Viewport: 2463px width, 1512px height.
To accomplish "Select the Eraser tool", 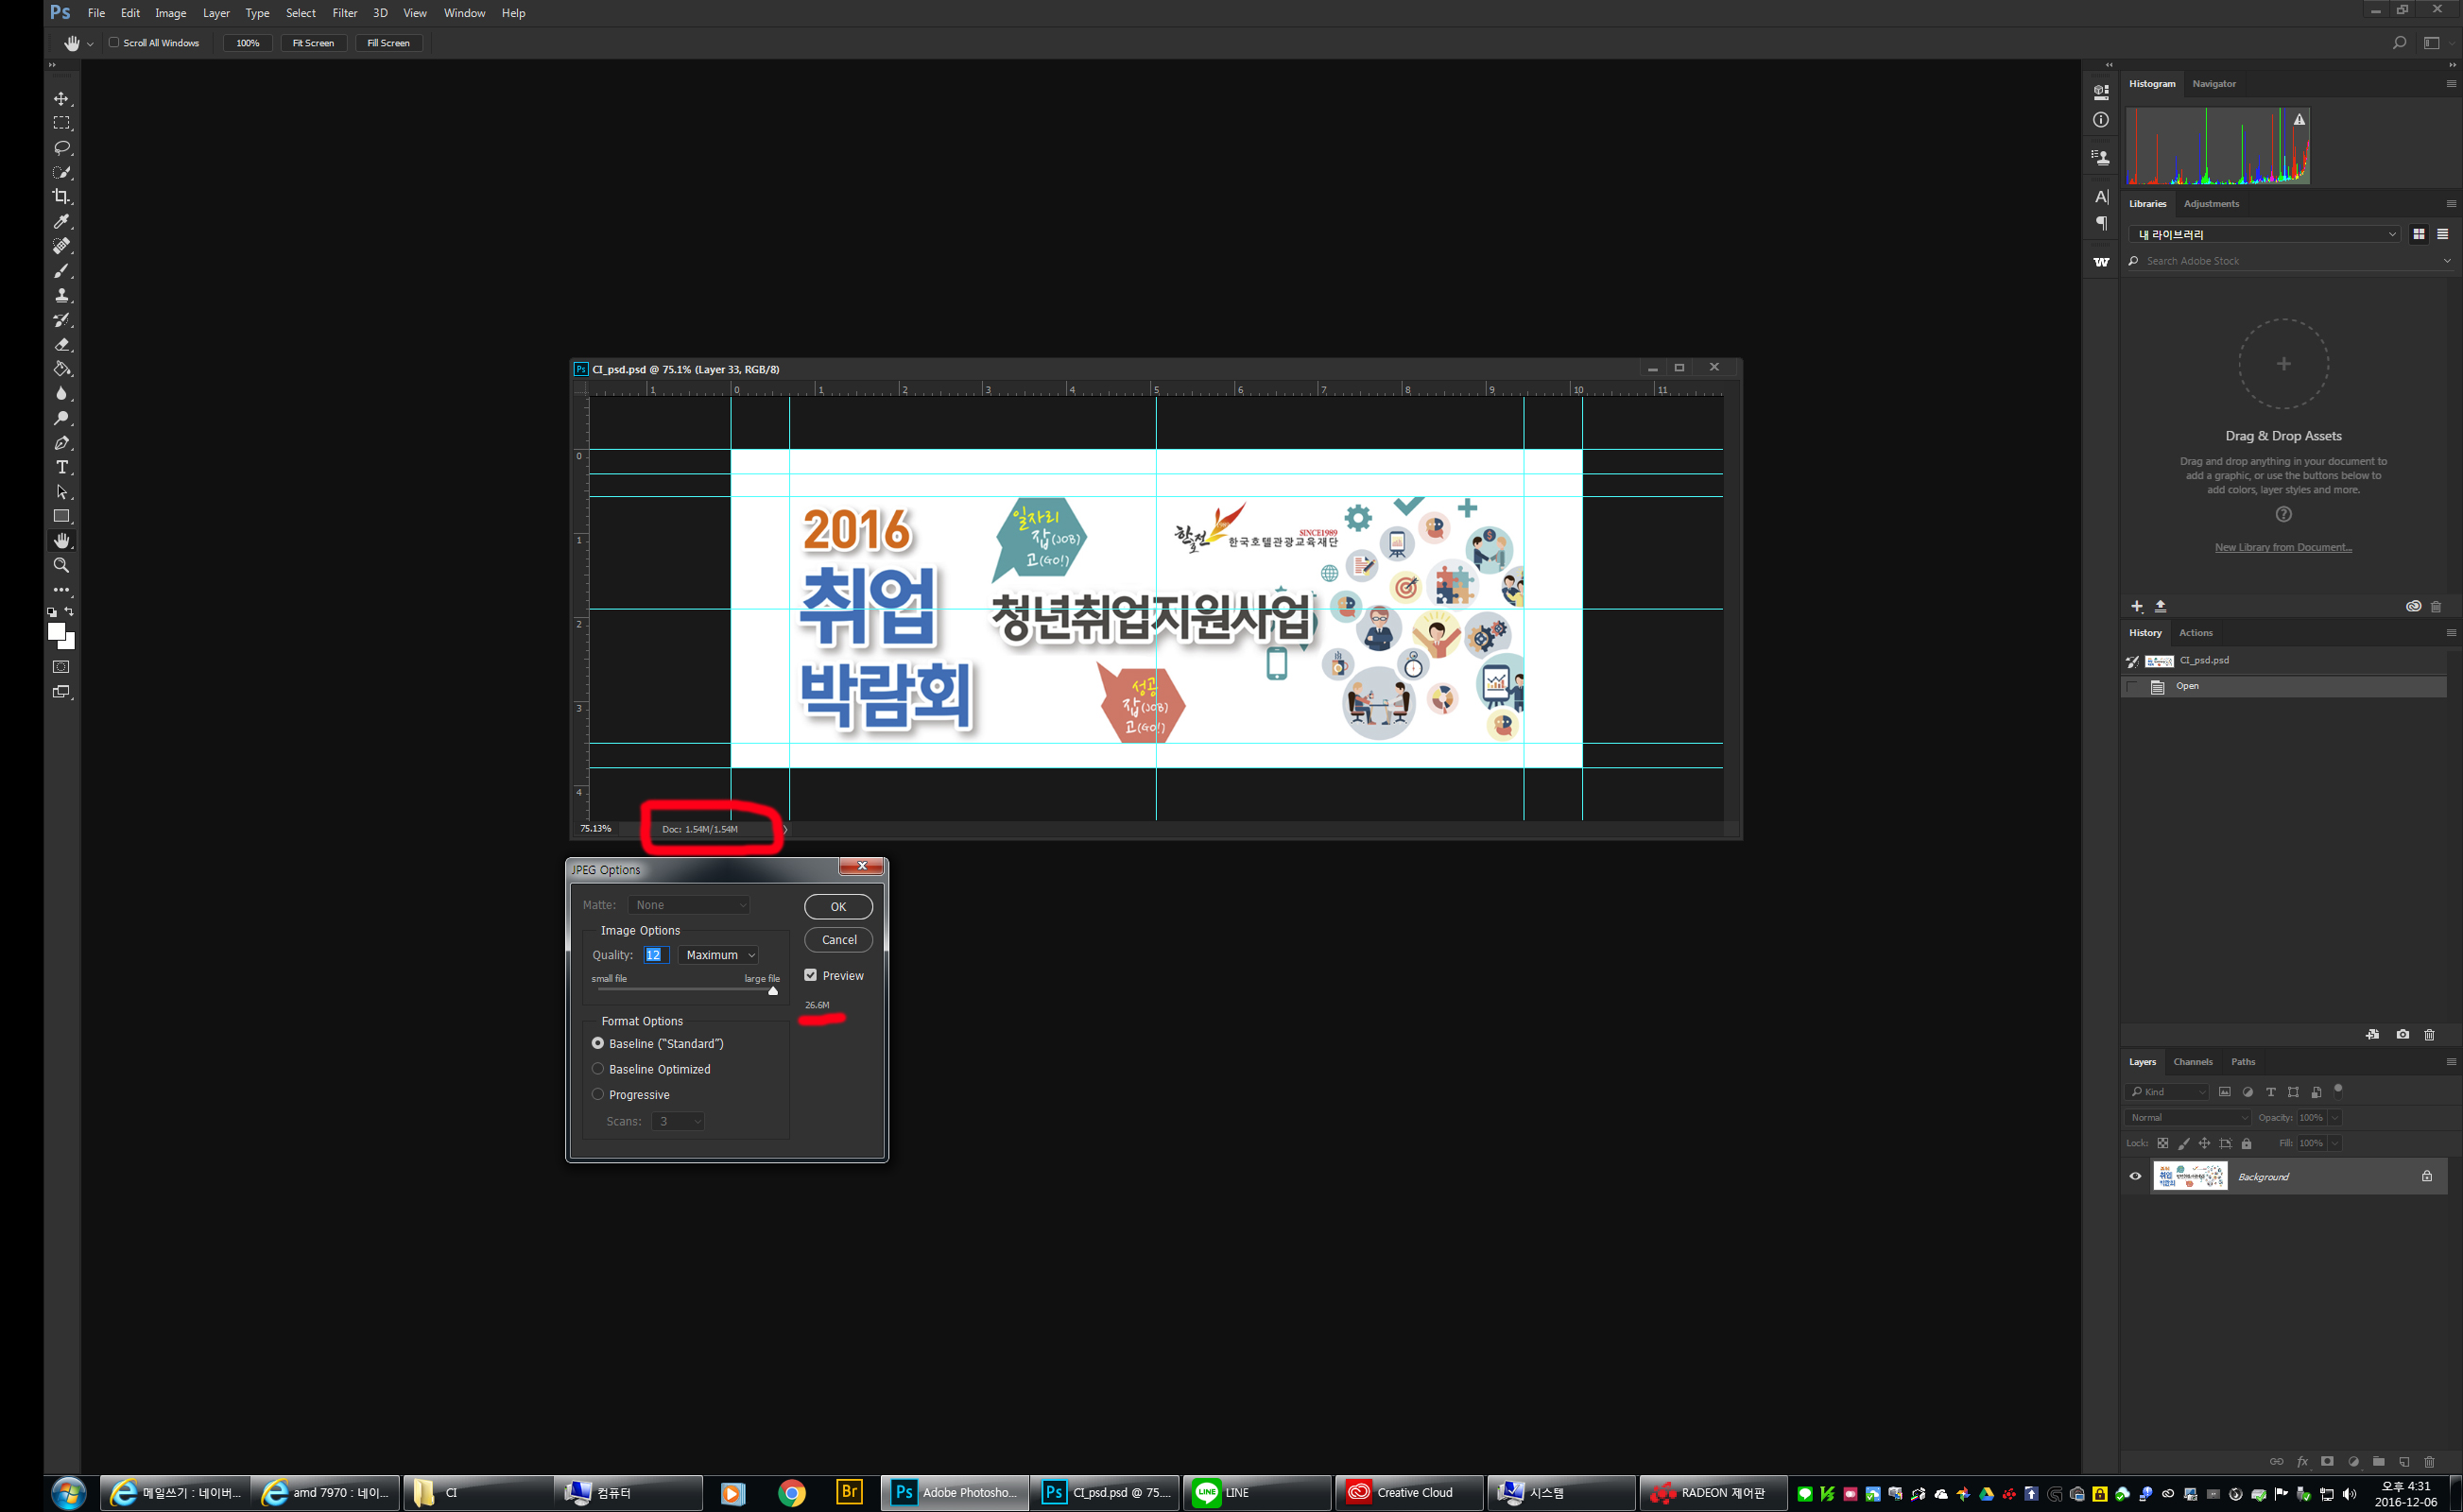I will [x=61, y=344].
